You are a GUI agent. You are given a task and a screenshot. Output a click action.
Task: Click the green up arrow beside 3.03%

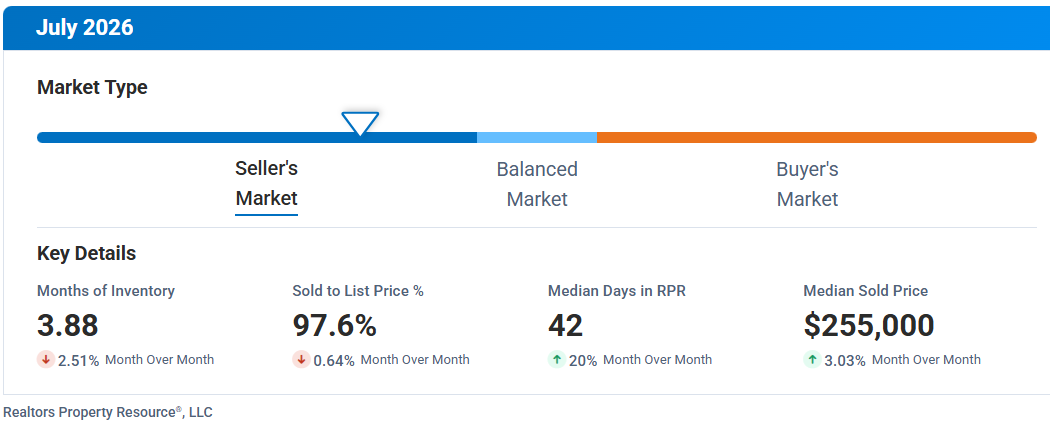pos(812,359)
